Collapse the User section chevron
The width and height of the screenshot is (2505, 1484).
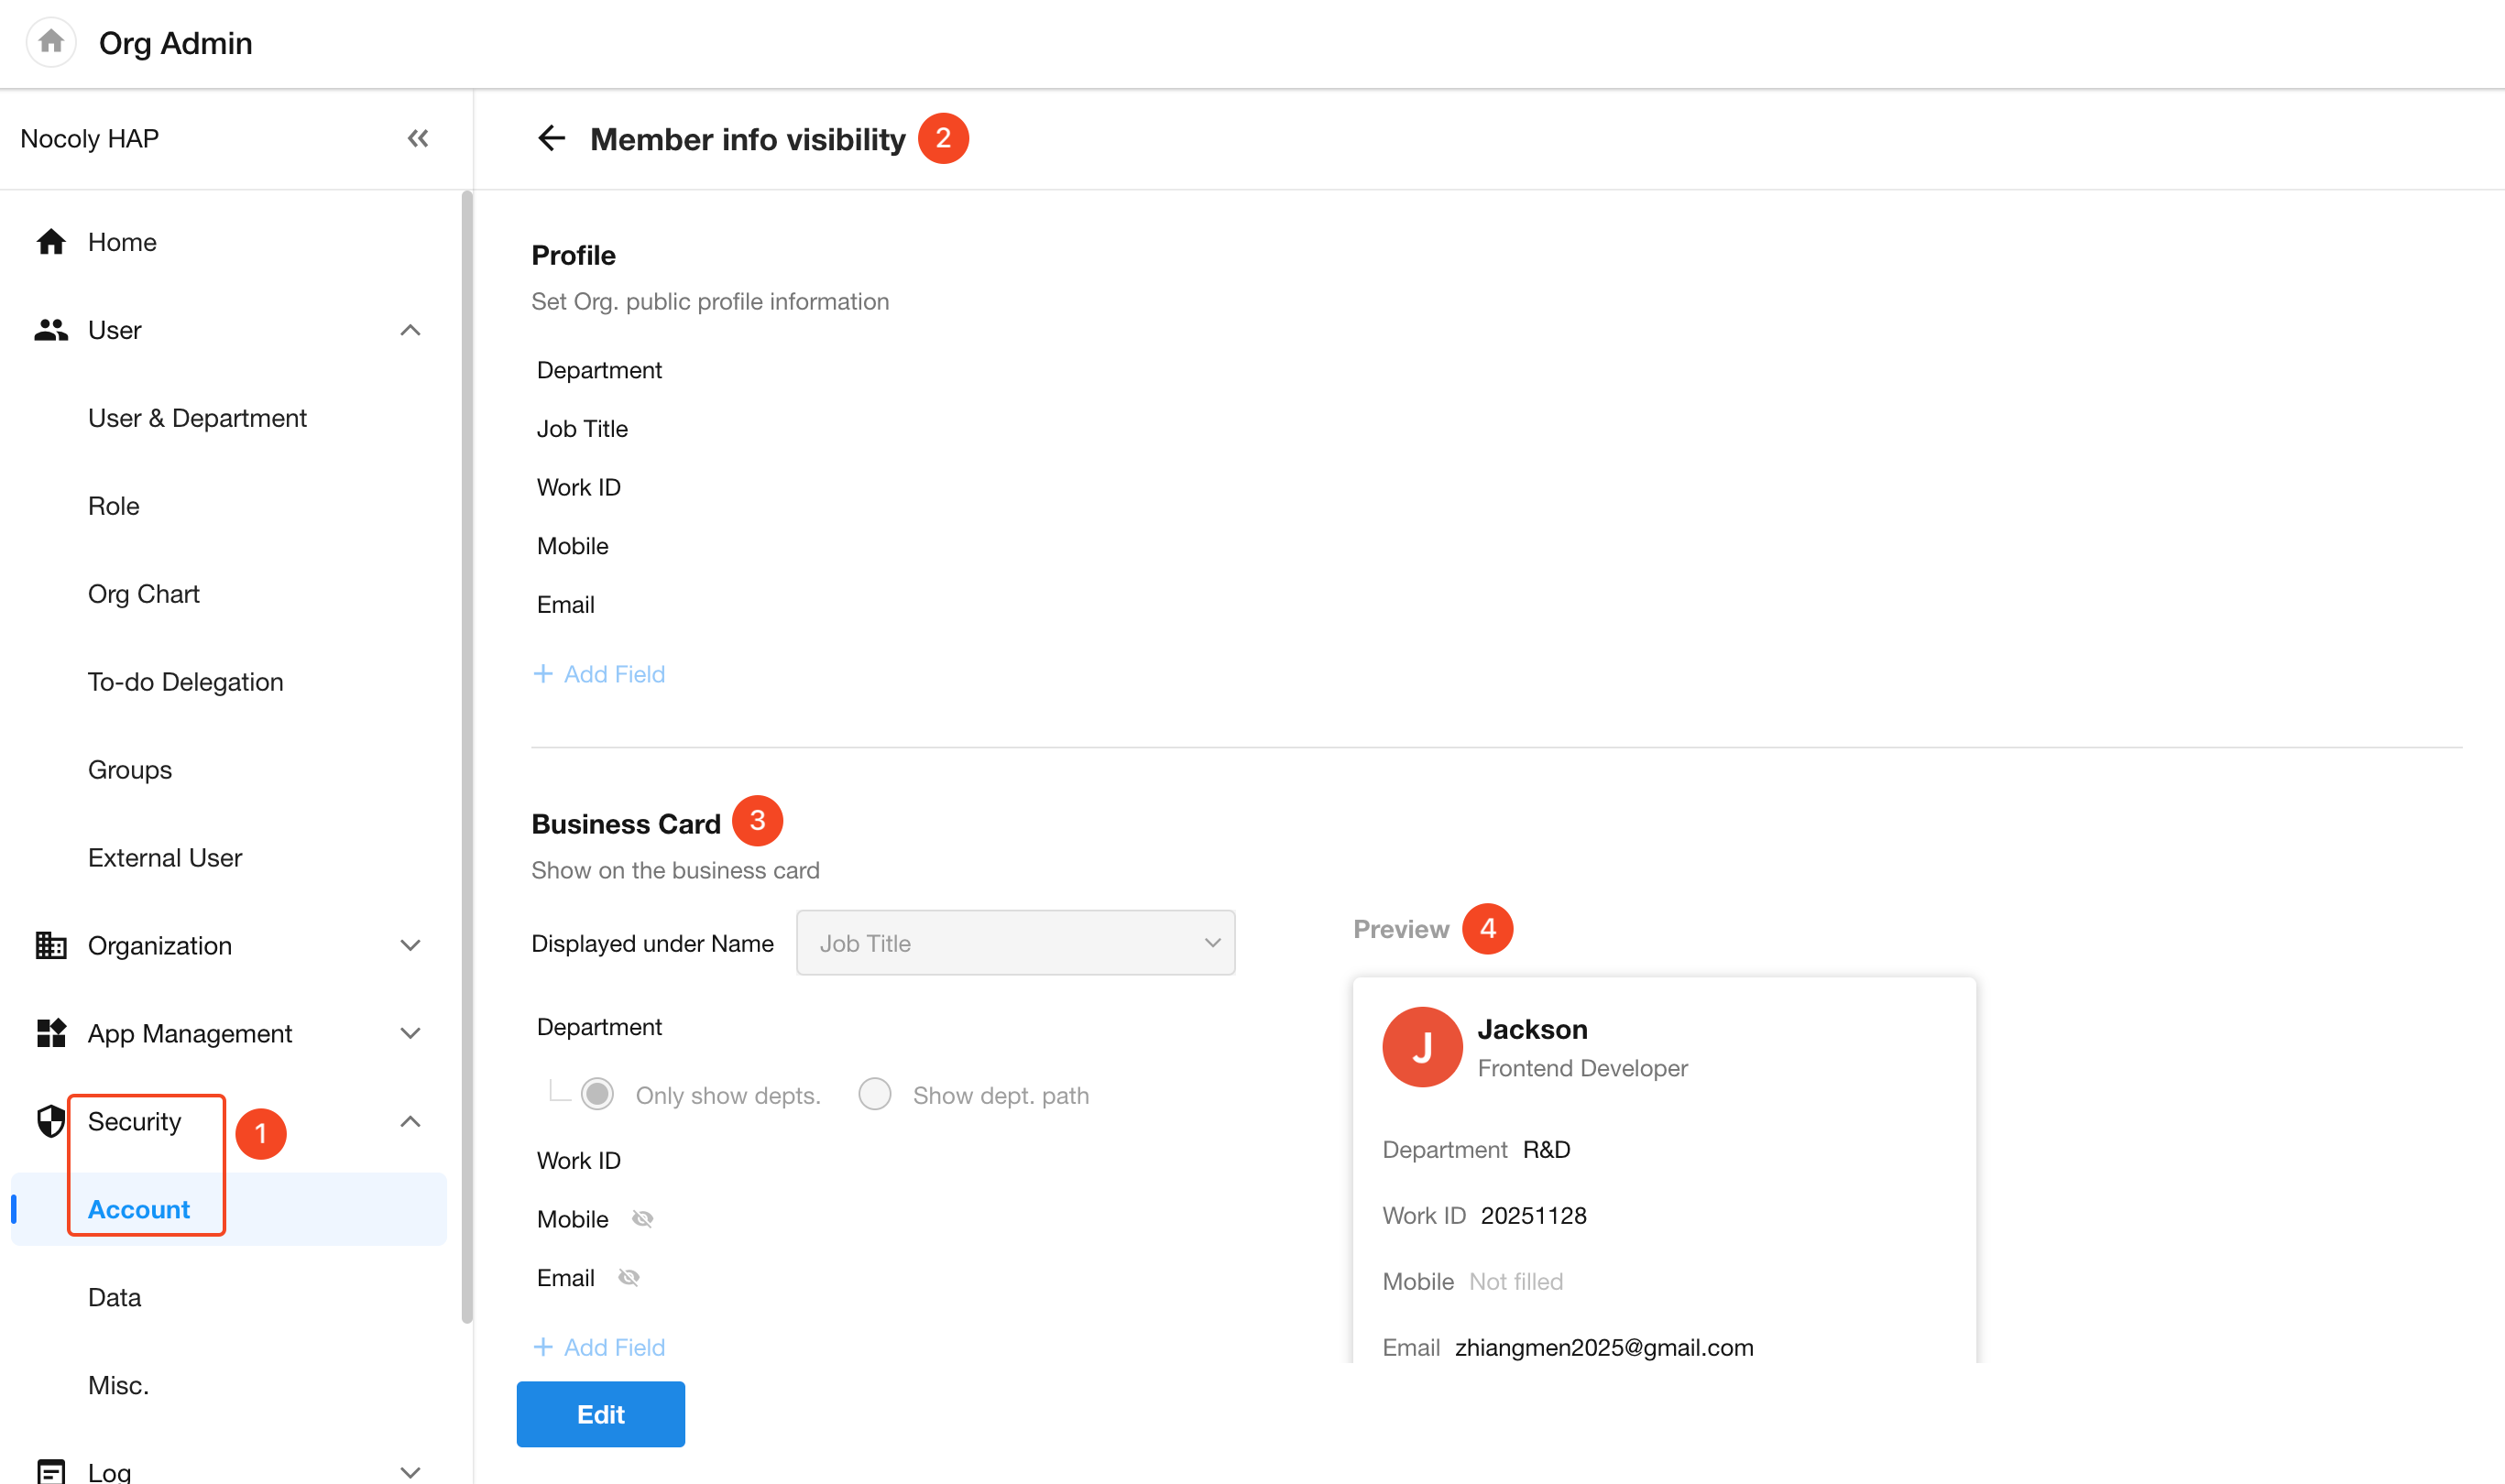[x=410, y=330]
